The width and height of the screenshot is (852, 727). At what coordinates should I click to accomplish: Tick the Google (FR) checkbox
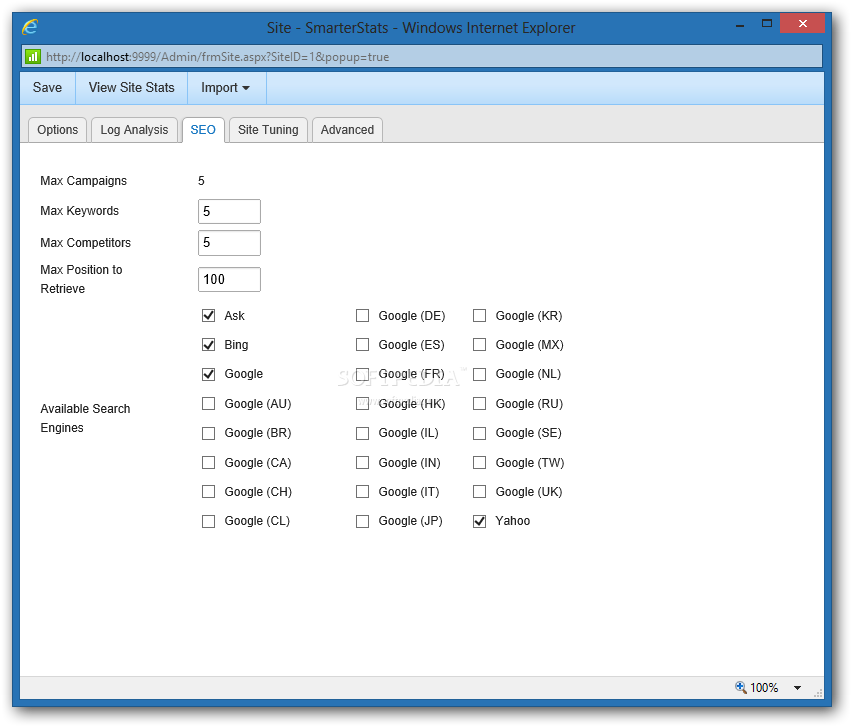362,374
